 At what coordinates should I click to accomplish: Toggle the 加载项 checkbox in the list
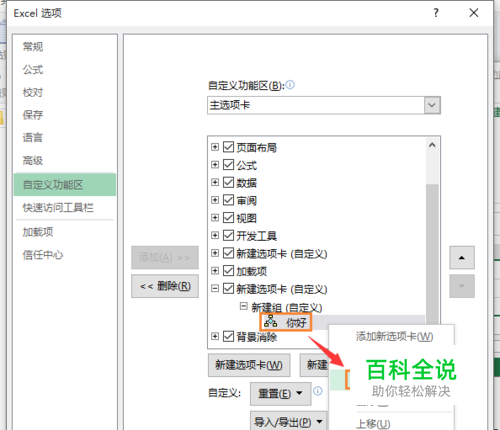[228, 271]
